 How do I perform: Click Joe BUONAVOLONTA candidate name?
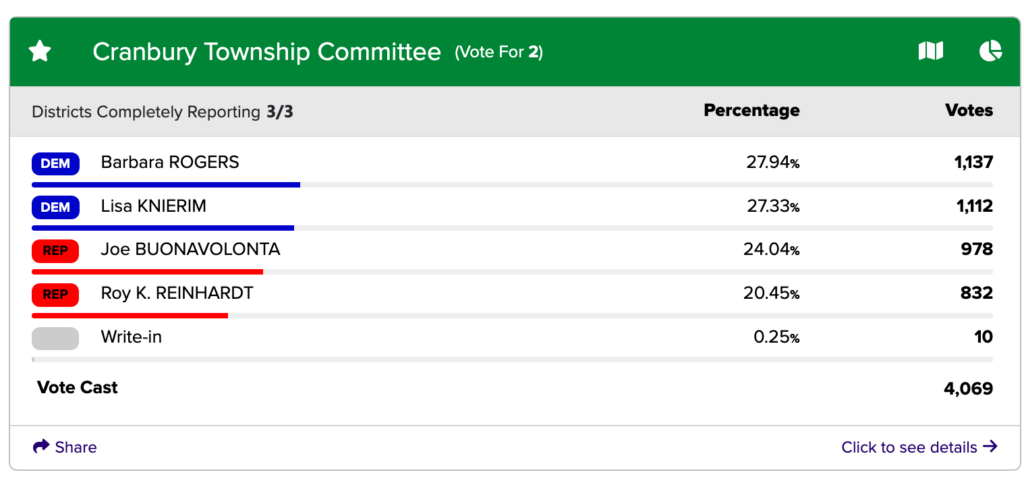(190, 249)
